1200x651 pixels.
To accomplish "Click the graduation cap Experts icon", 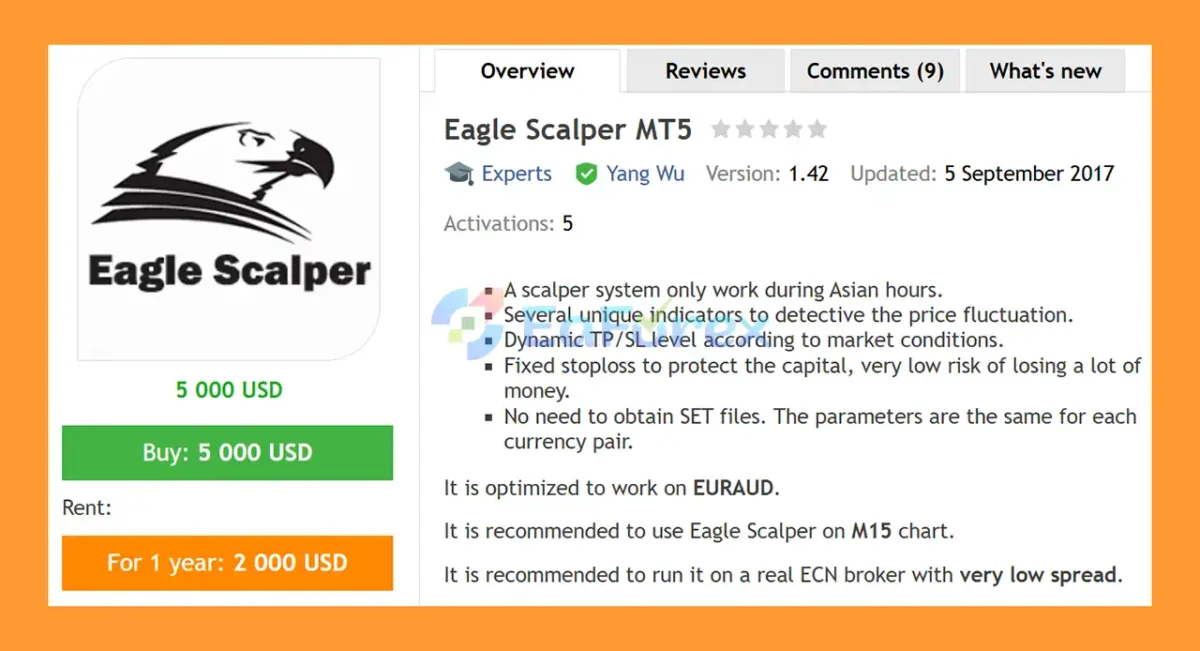I will pos(459,174).
